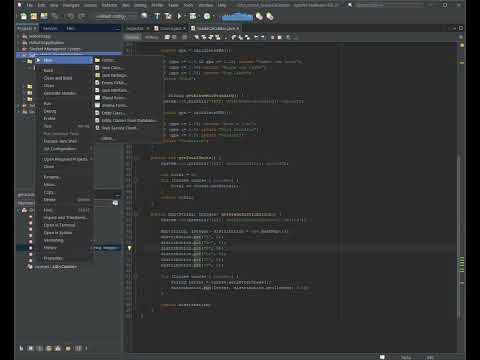Click the fourth filter icon in Navigator bottom bar
Image resolution: width=480 pixels, height=360 pixels.
(49, 348)
